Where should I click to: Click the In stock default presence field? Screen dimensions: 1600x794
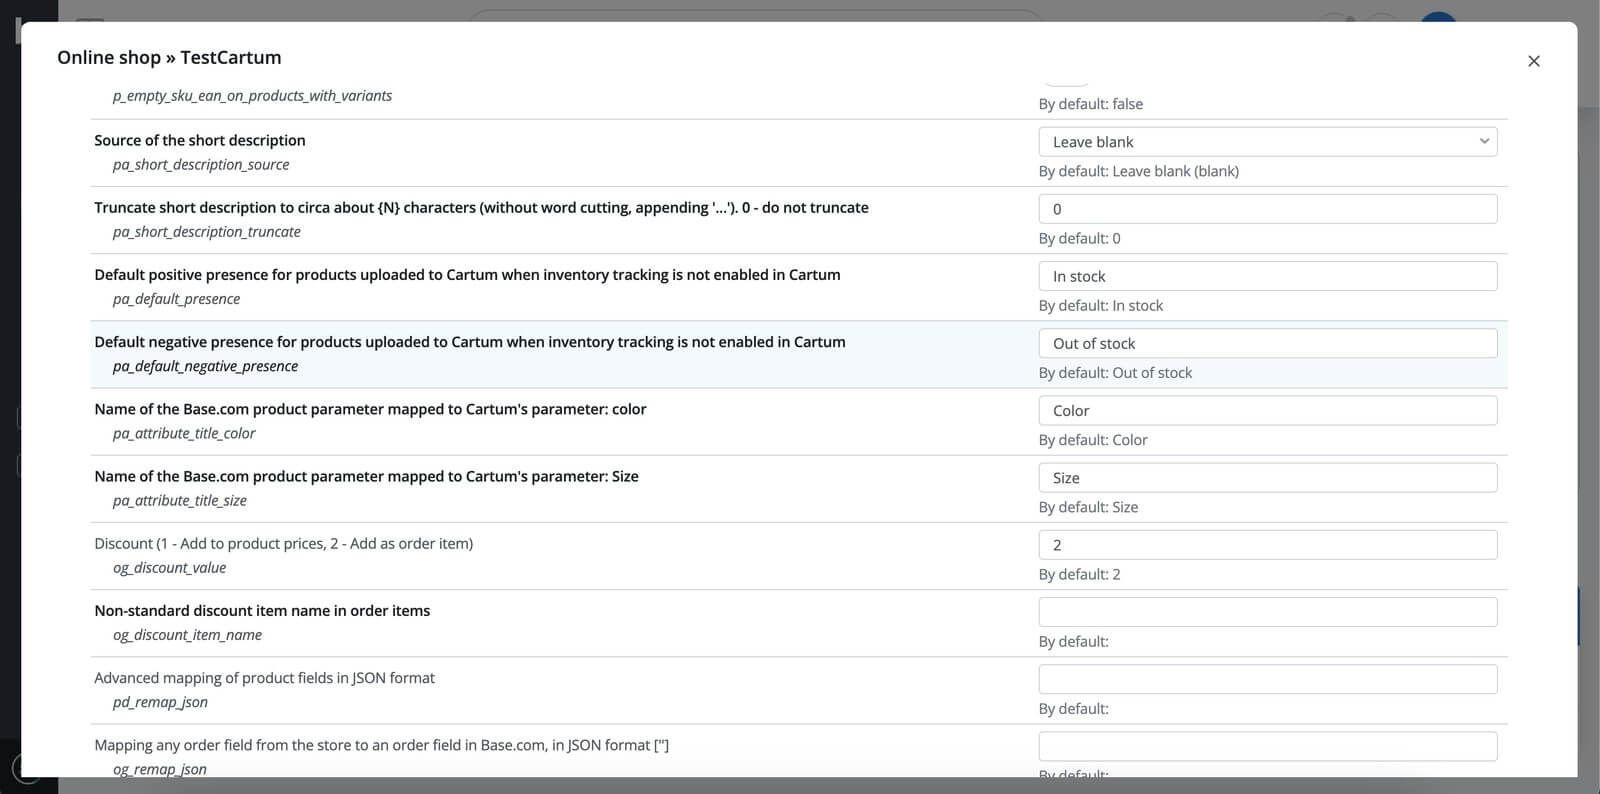coord(1267,276)
